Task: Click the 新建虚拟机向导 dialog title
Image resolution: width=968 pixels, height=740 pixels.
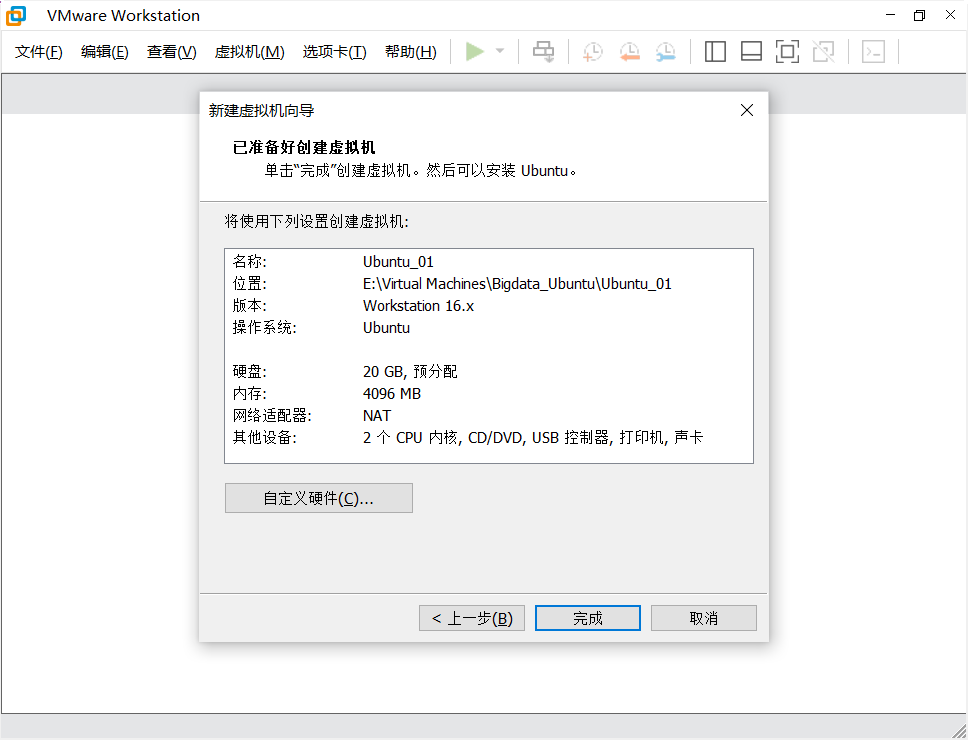Action: [x=261, y=110]
